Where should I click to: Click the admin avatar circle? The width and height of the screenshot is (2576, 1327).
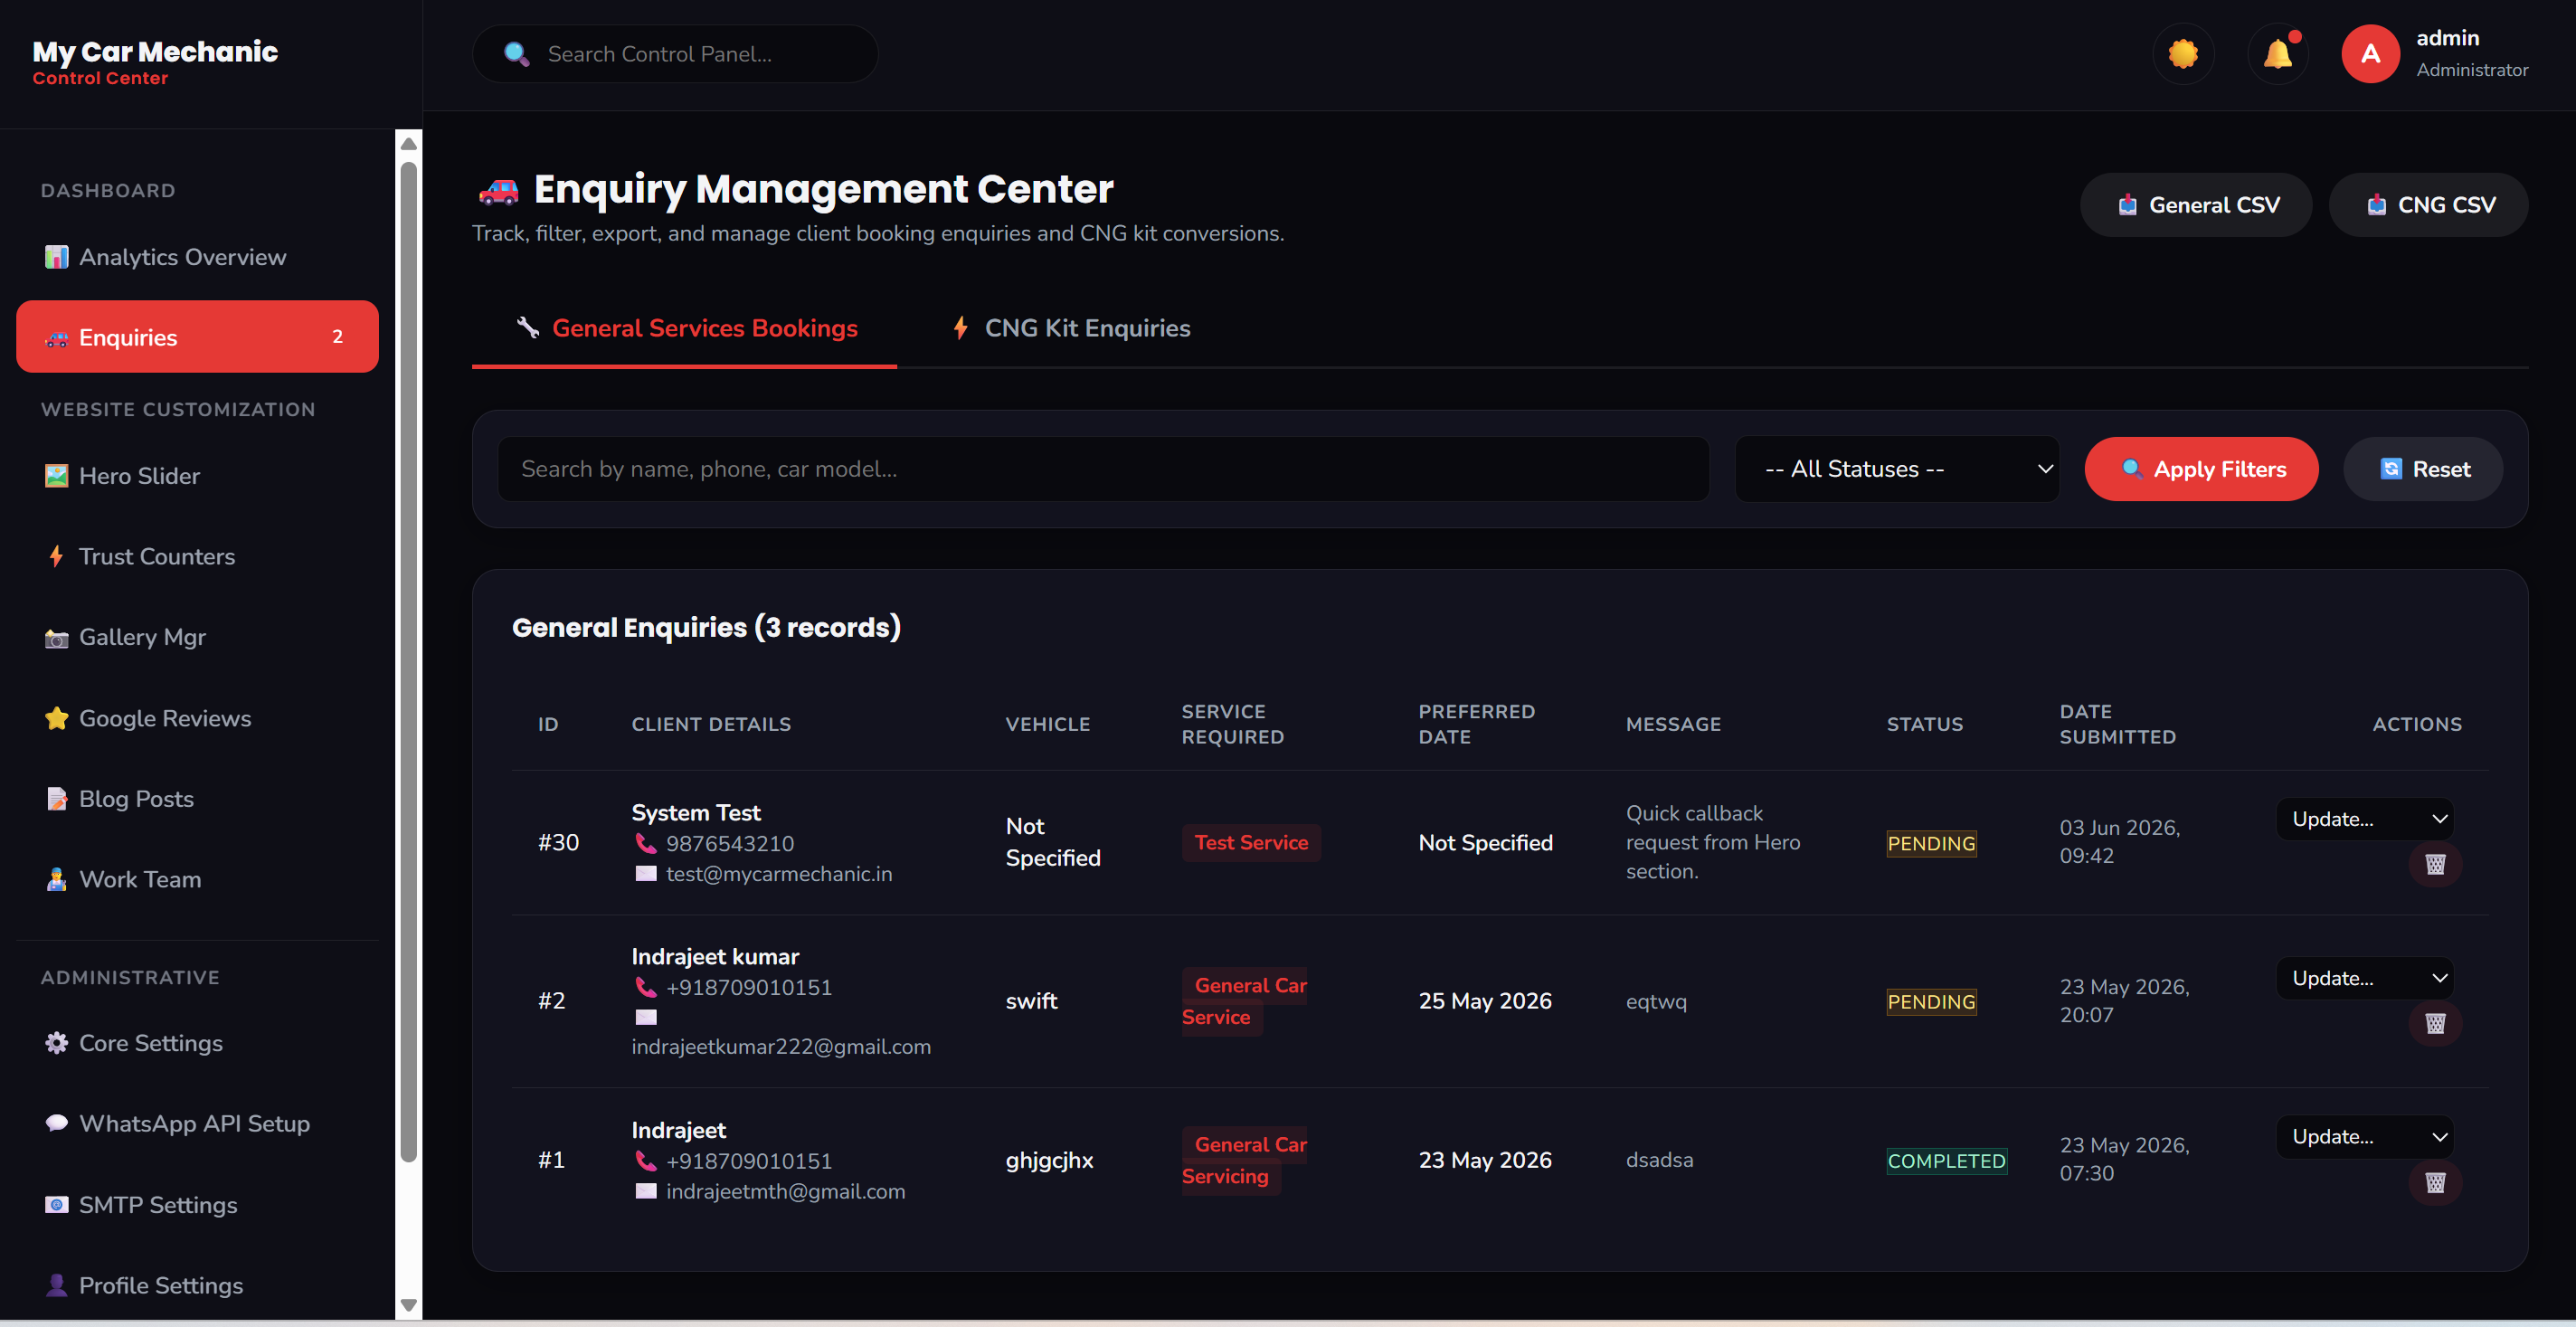2370,54
